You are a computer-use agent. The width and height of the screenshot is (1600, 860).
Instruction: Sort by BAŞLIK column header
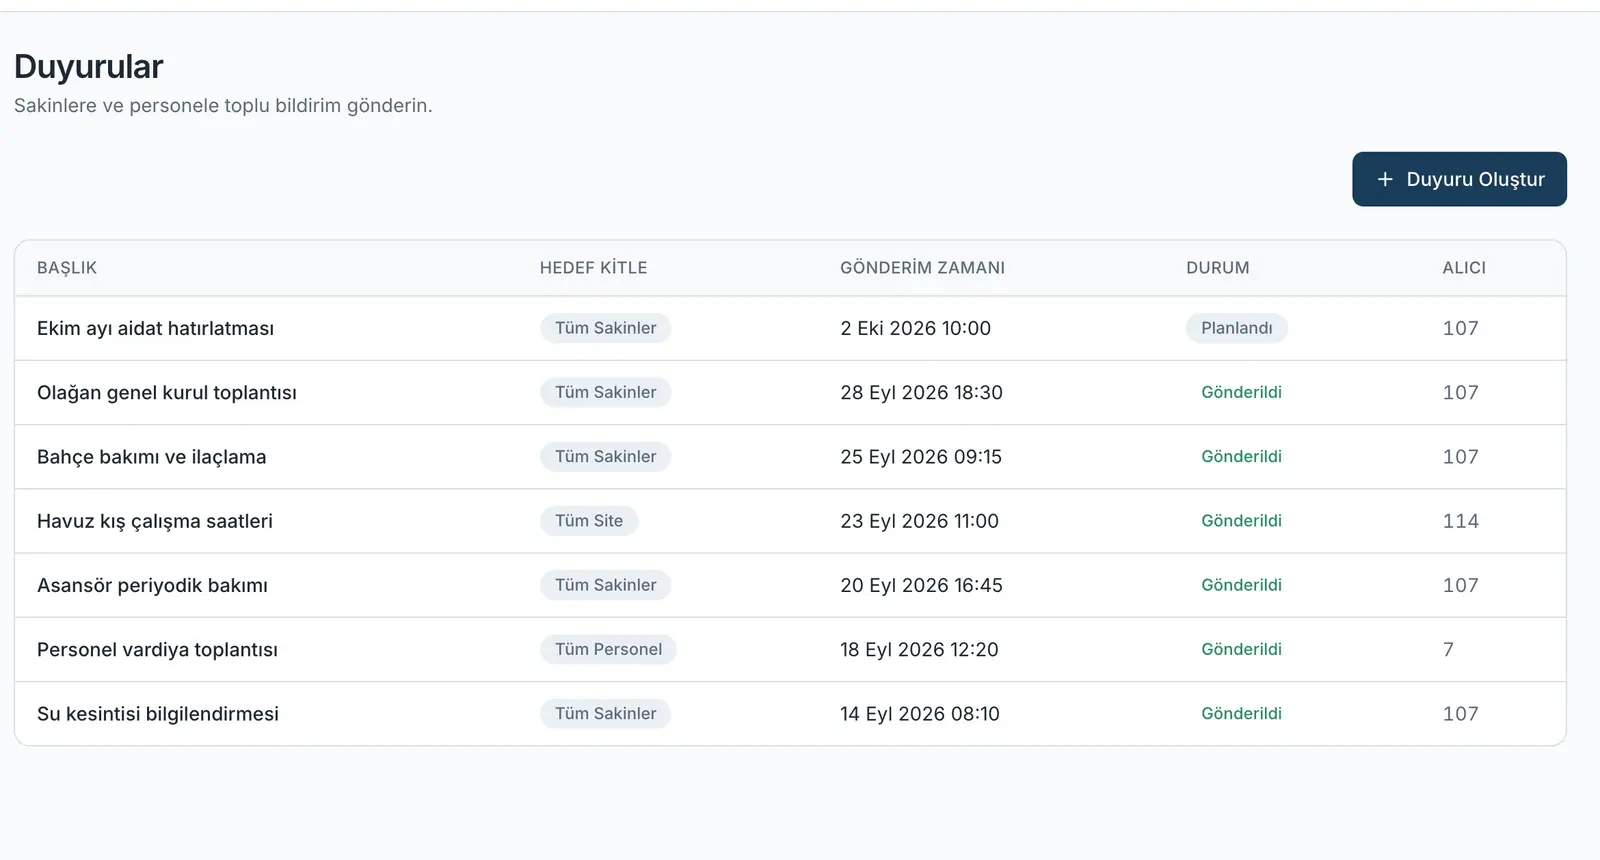tap(67, 268)
